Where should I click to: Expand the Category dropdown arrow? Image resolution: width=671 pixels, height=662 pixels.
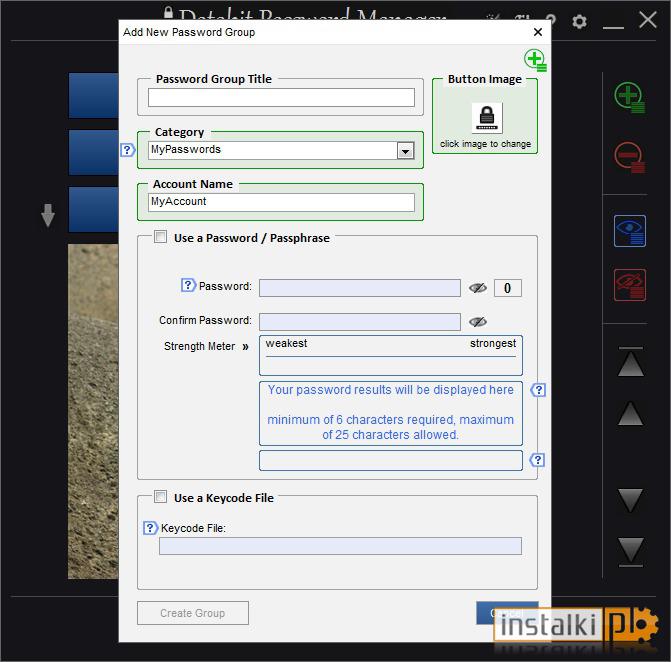click(405, 151)
